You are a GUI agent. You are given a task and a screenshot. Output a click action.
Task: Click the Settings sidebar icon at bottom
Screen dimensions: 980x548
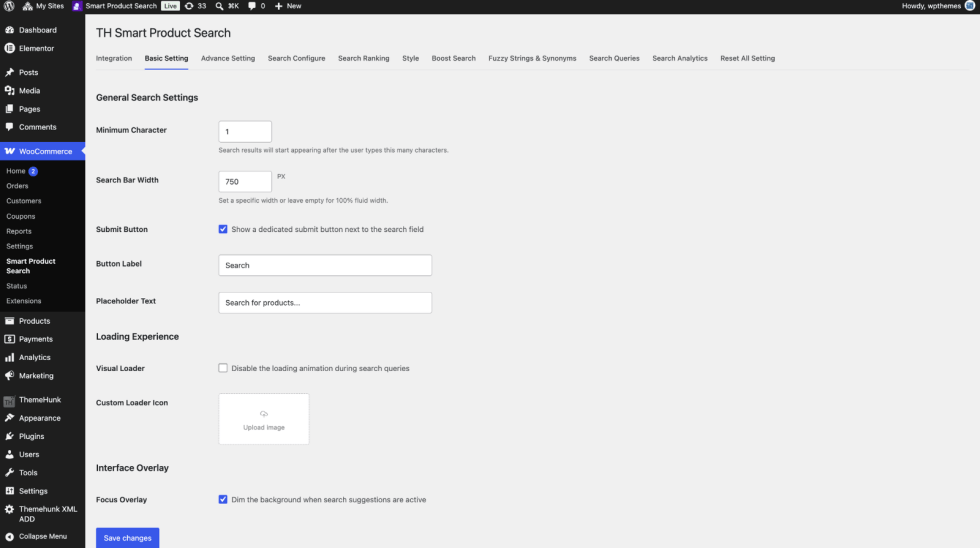[9, 491]
